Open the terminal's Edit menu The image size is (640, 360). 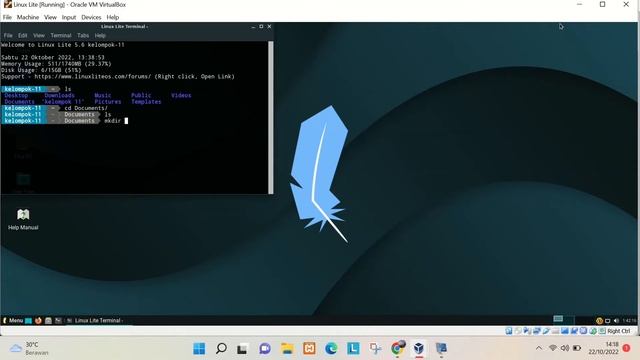tap(22, 36)
